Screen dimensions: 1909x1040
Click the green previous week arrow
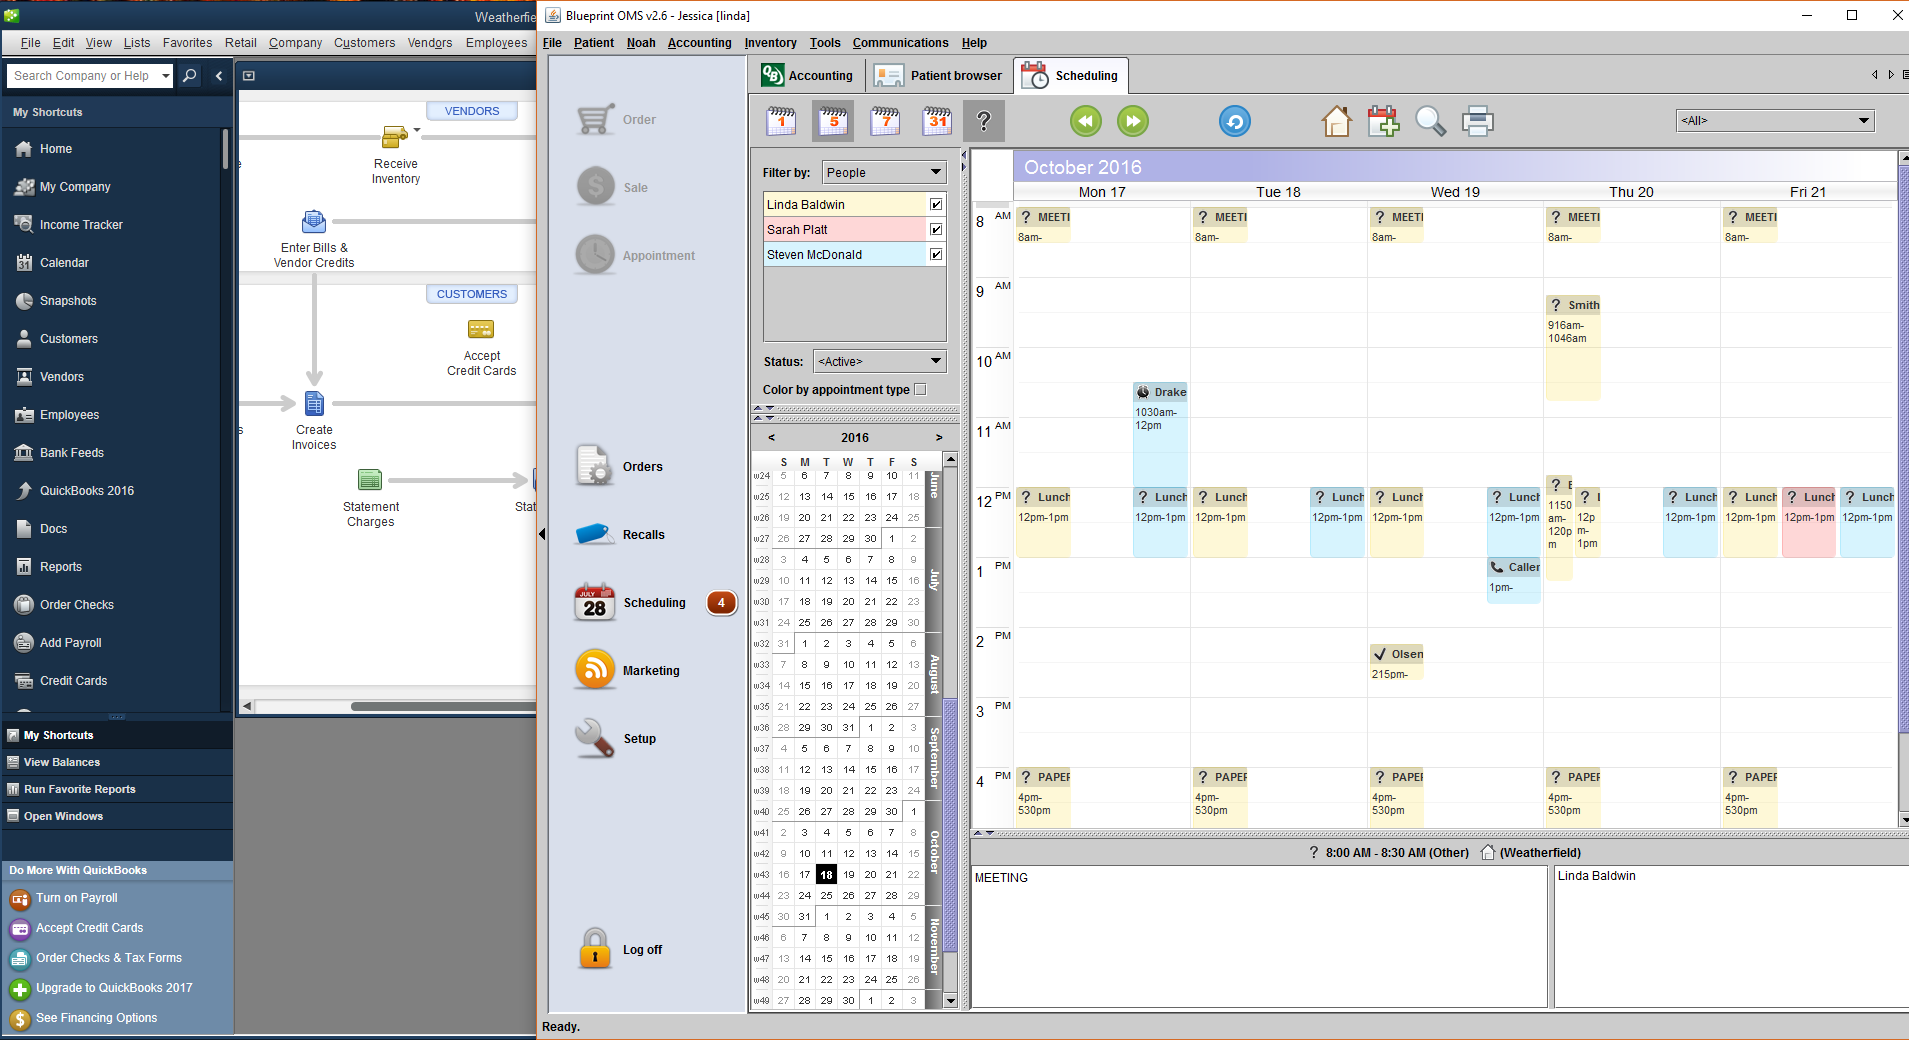pyautogui.click(x=1085, y=121)
